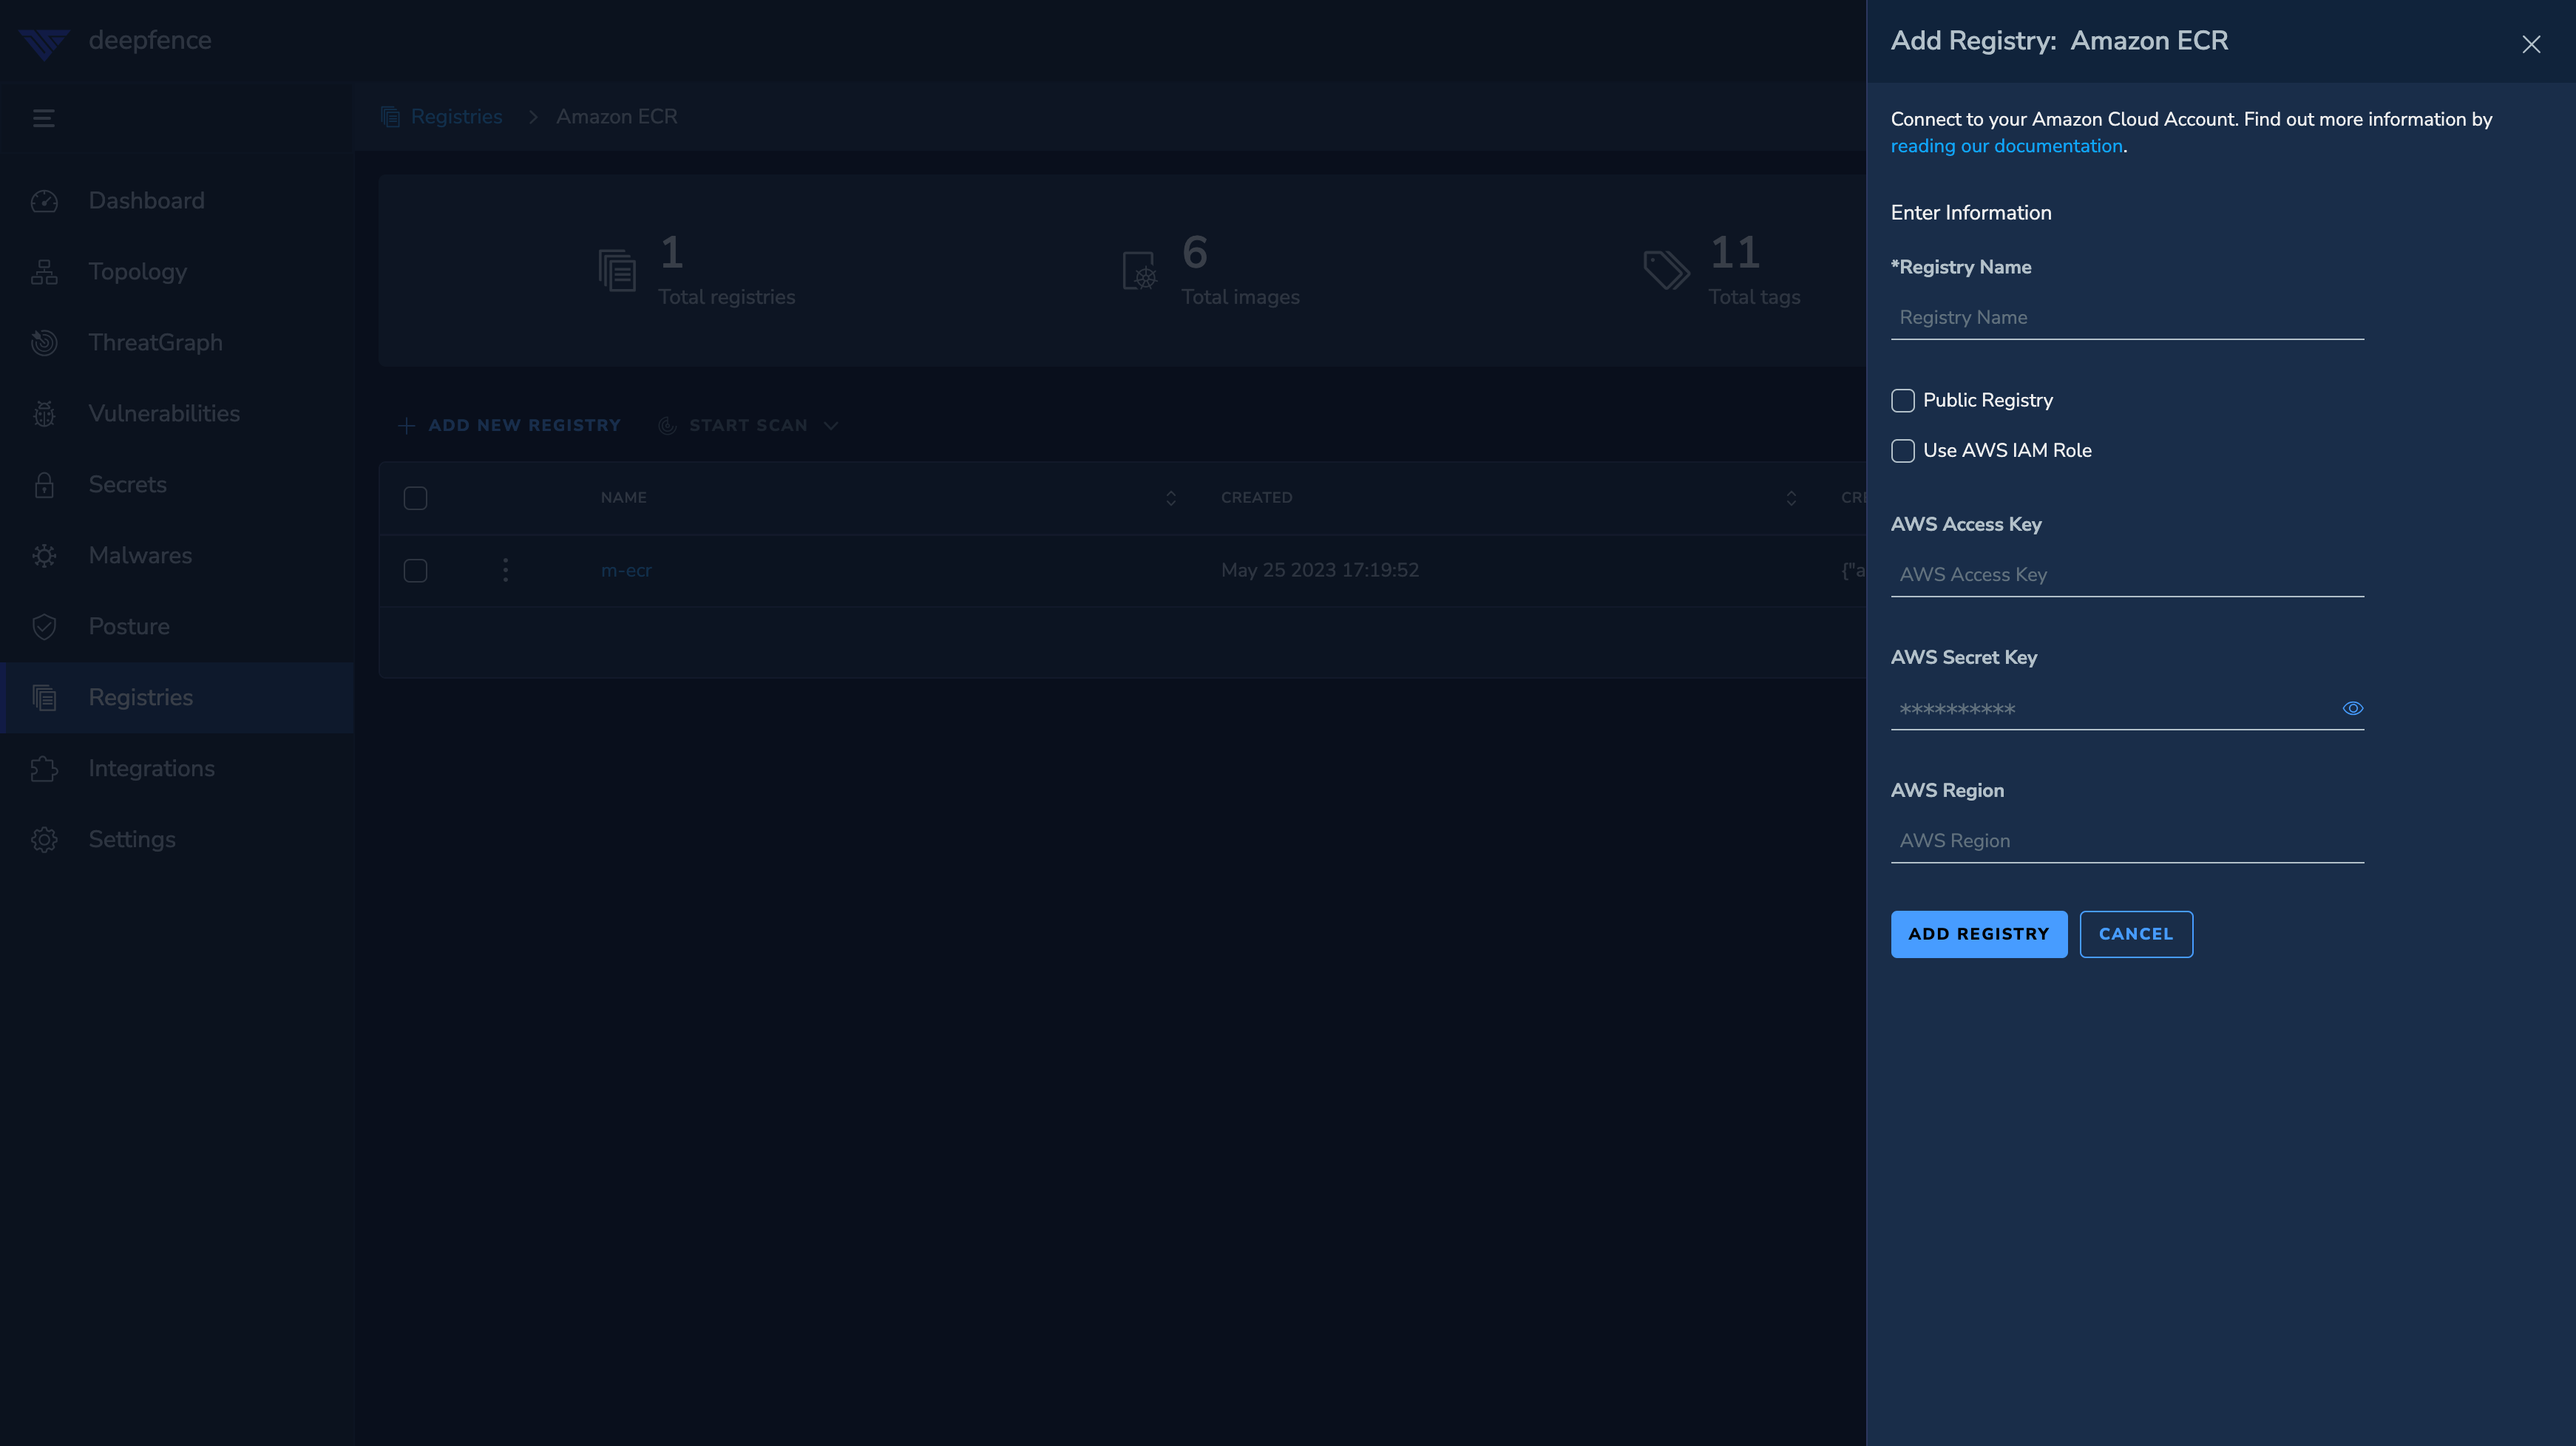Image resolution: width=2576 pixels, height=1446 pixels.
Task: Navigate to Vulnerabilities in the sidebar
Action: [177, 414]
